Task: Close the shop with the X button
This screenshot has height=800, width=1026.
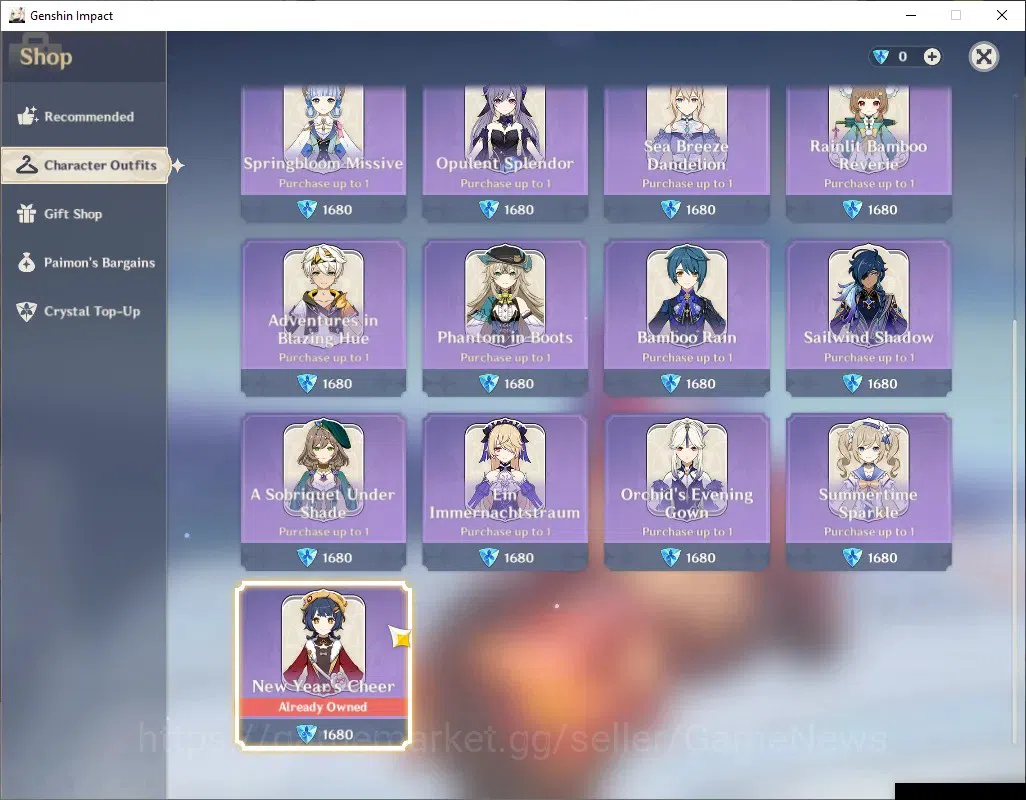Action: point(983,57)
